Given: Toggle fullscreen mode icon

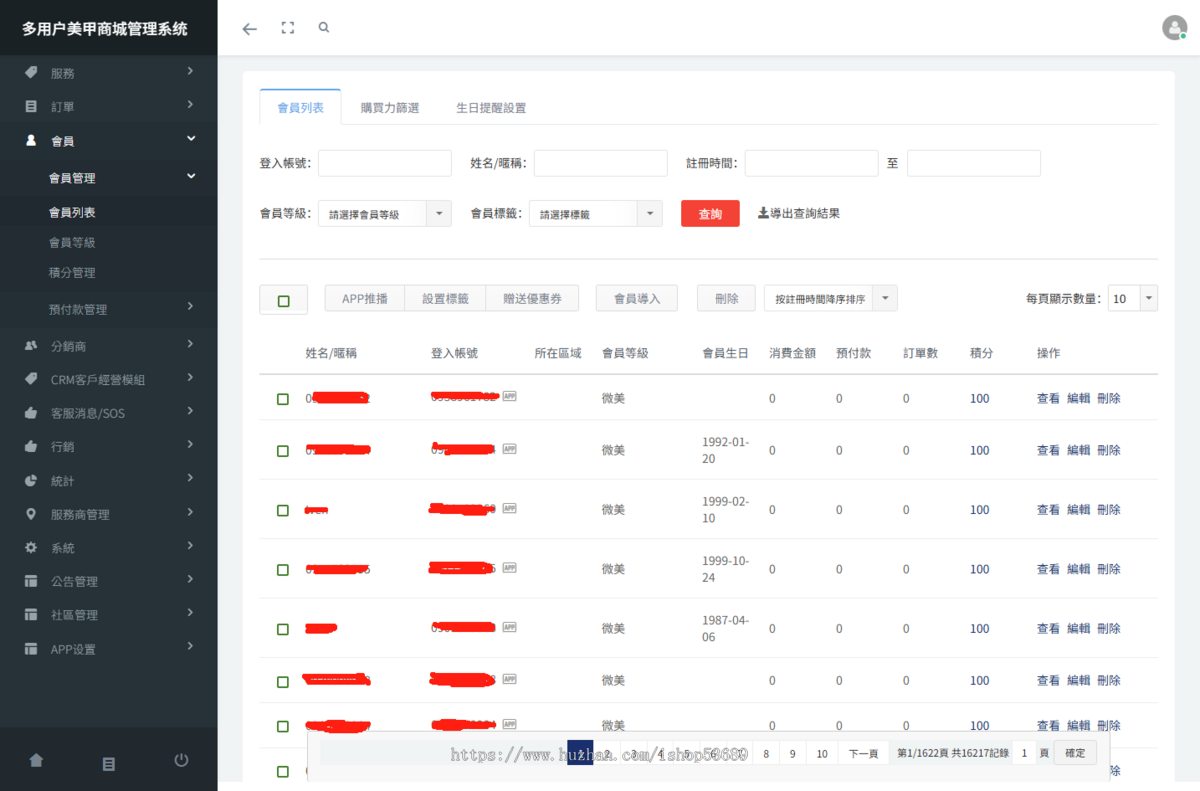Looking at the screenshot, I should pyautogui.click(x=288, y=28).
